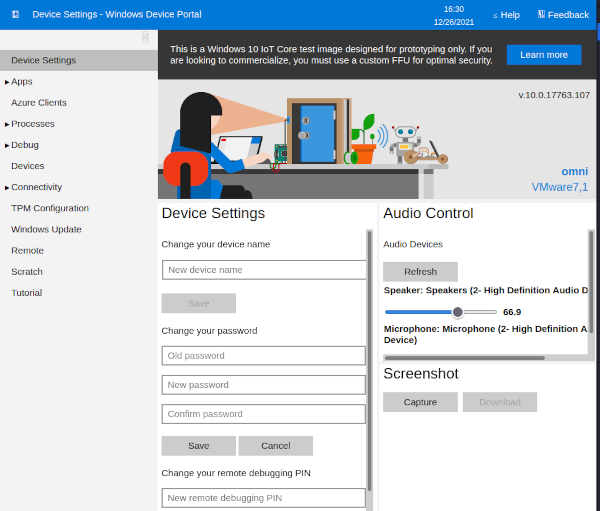Viewport: 600px width, 511px height.
Task: Click Audio Control vertical scrollbar
Action: (x=591, y=281)
